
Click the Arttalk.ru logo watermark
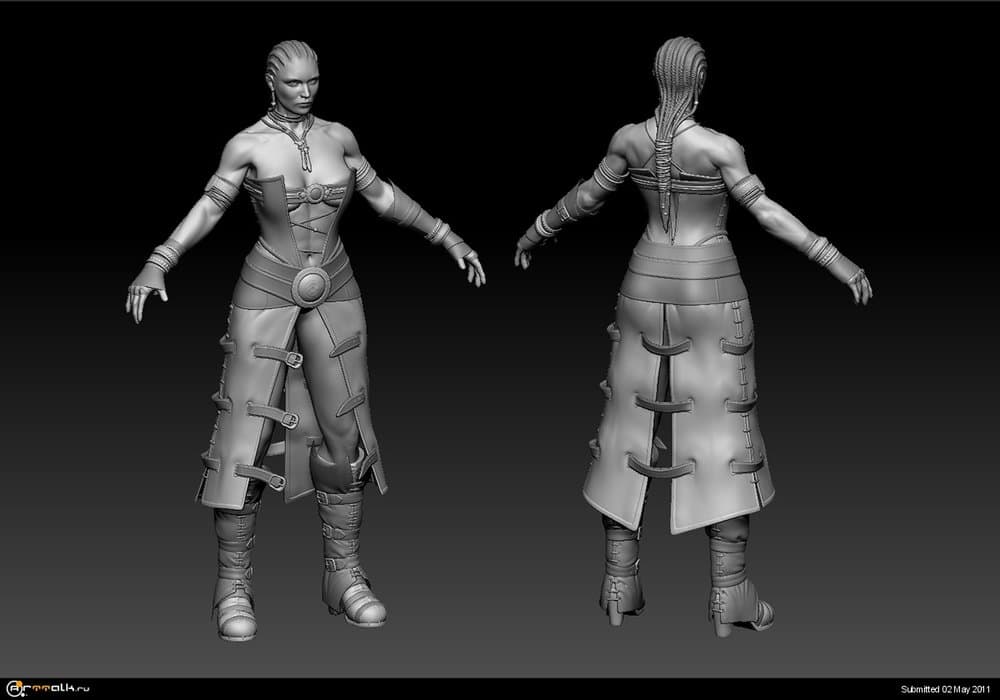[50, 689]
